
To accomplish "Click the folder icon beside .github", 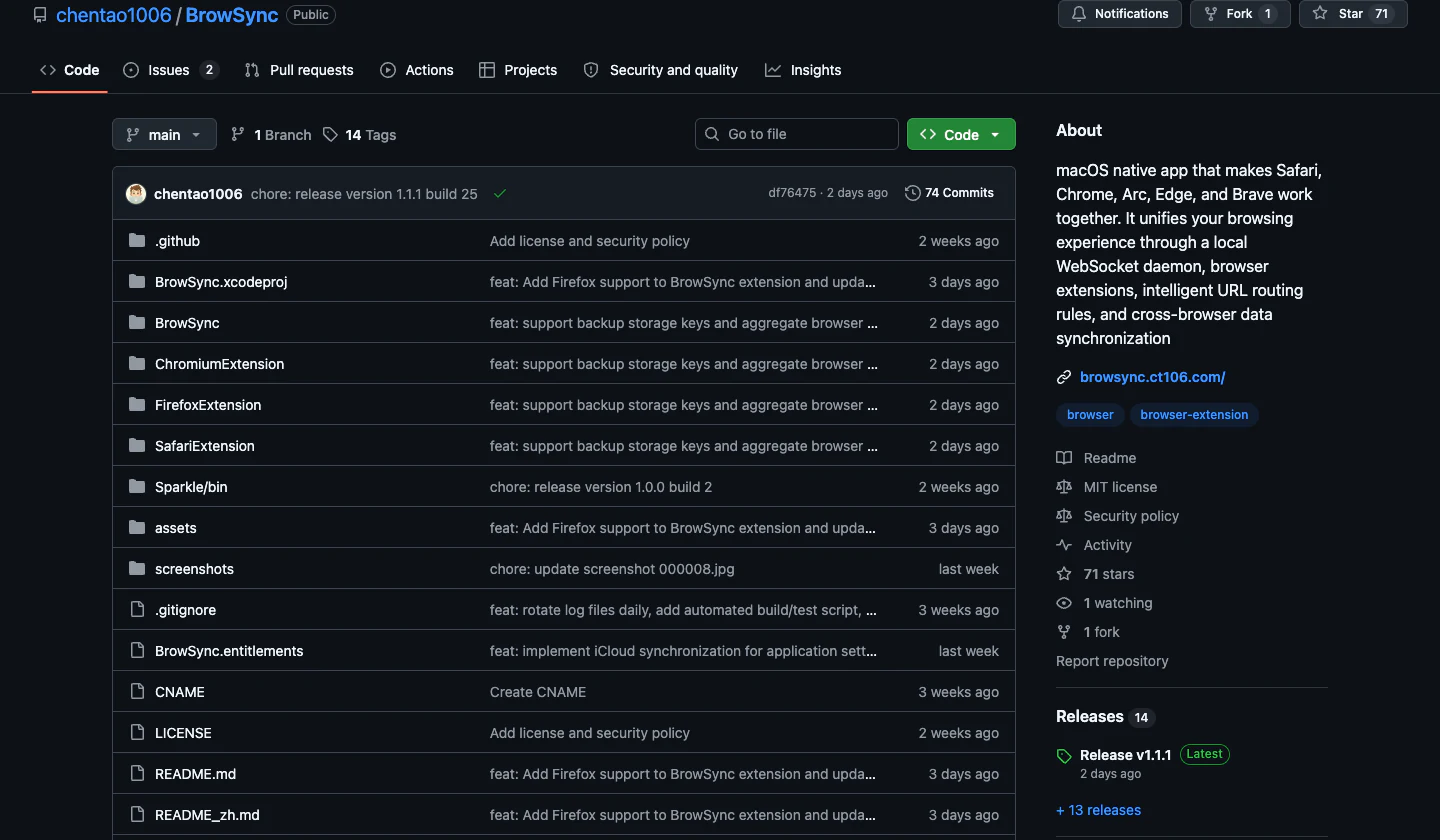I will pyautogui.click(x=137, y=241).
